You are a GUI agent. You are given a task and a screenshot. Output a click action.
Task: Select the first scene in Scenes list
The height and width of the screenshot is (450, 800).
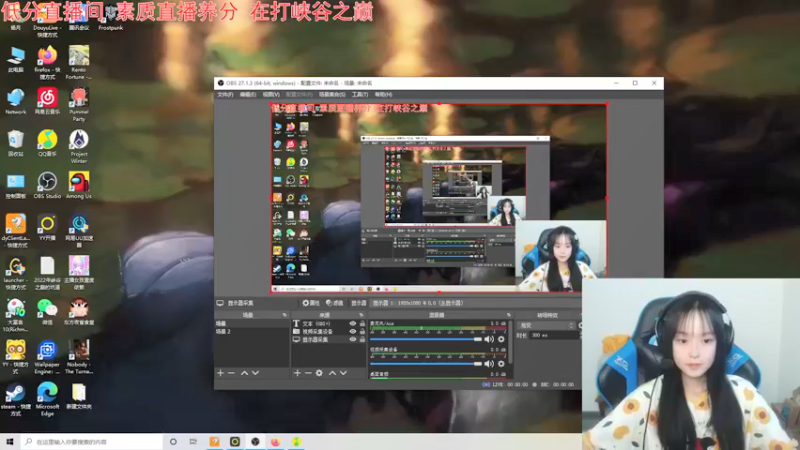(x=252, y=323)
